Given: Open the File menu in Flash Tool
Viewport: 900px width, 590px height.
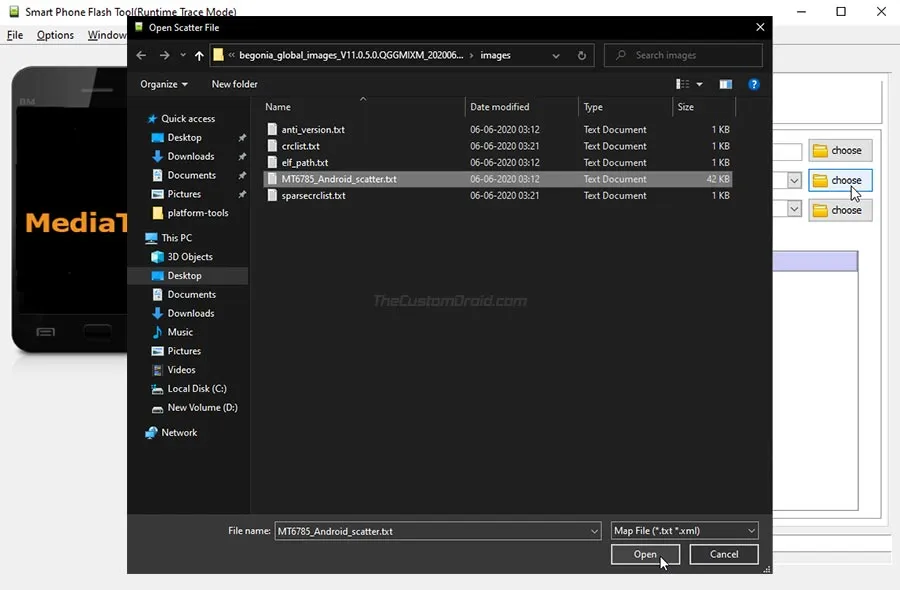Looking at the screenshot, I should (14, 34).
